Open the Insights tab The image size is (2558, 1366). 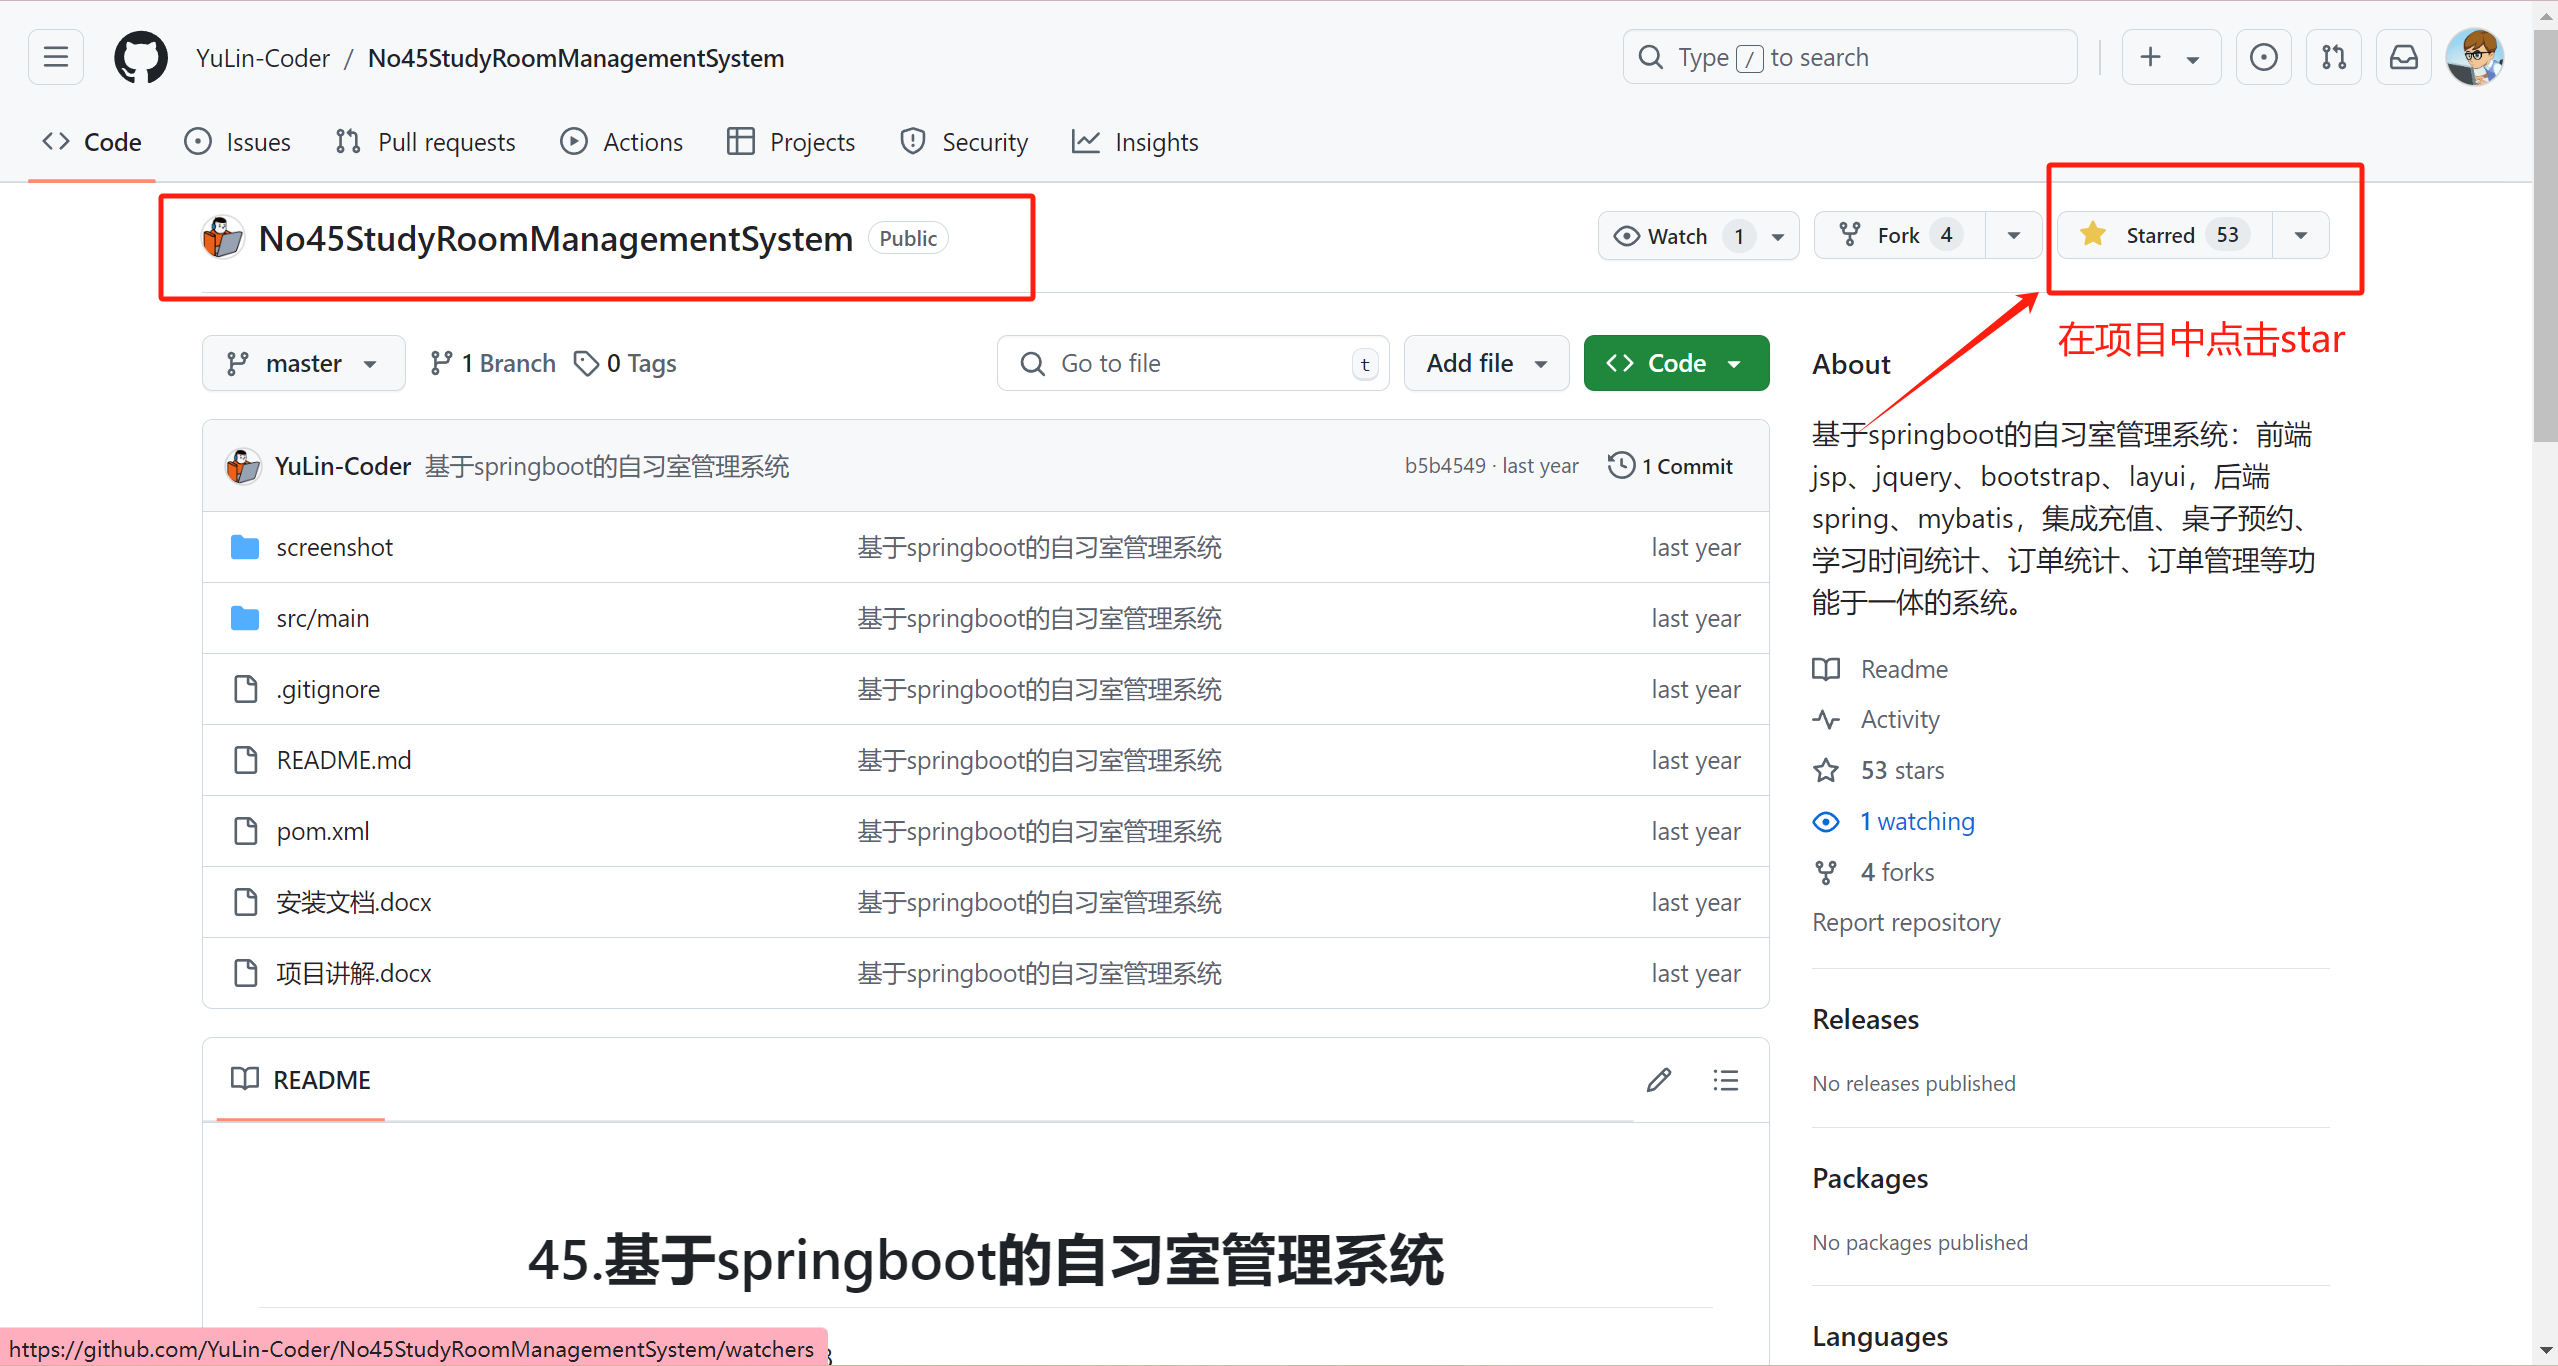coord(1135,142)
